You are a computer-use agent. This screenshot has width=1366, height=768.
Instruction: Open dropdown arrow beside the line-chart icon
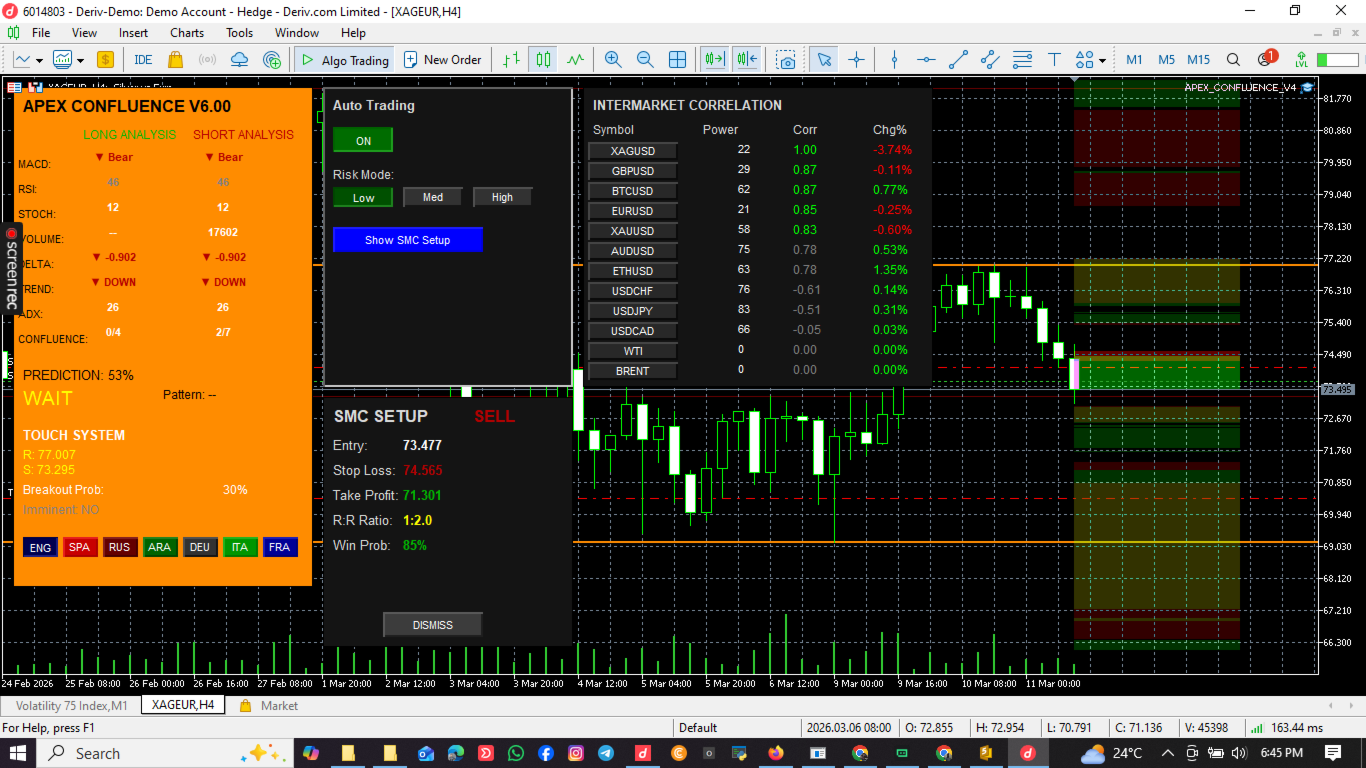coord(39,60)
